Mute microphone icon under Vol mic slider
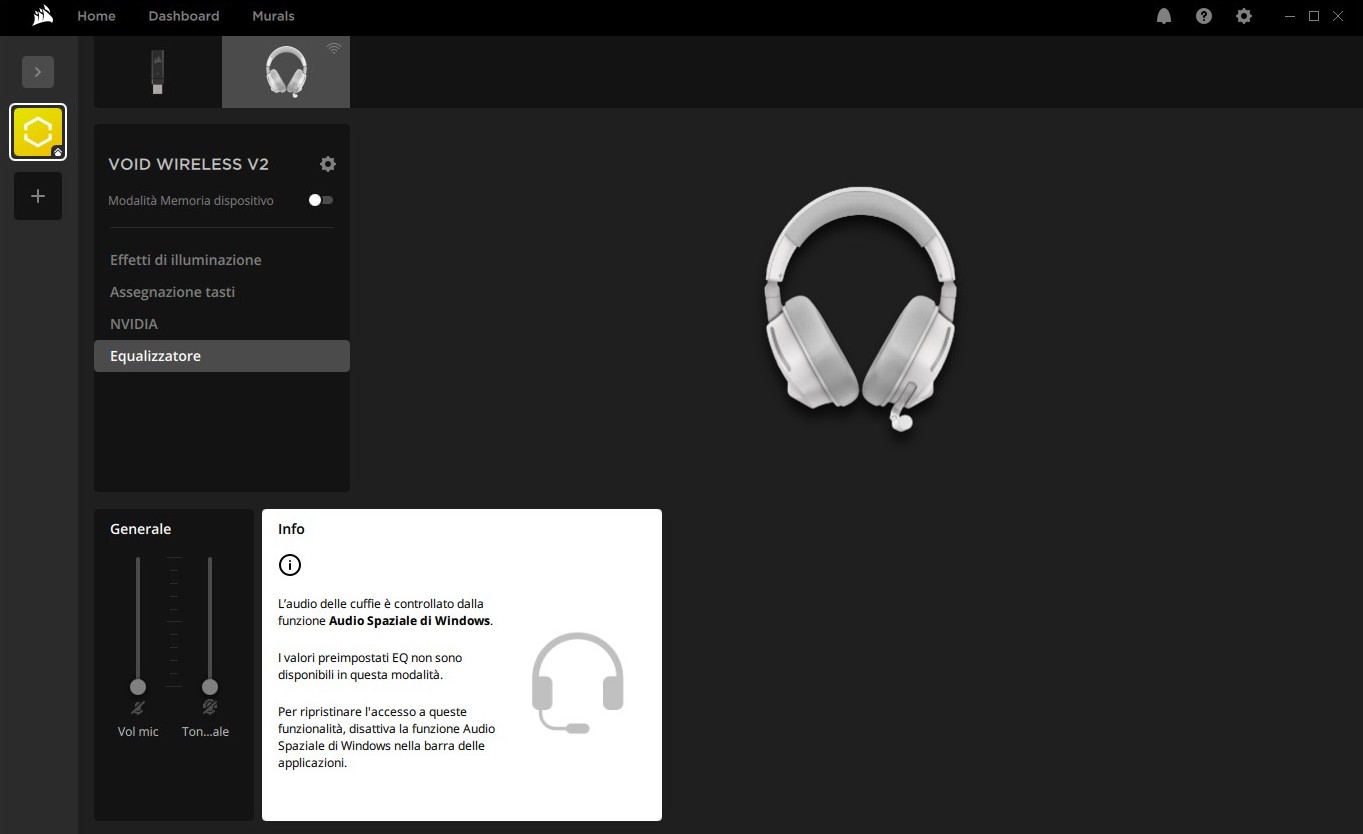The width and height of the screenshot is (1363, 834). (x=138, y=708)
